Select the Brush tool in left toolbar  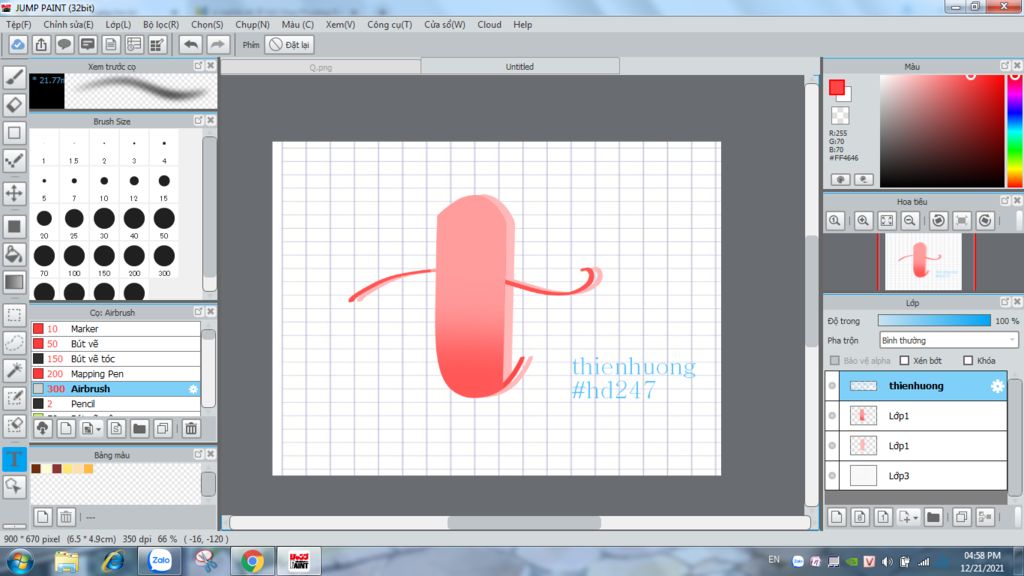[14, 77]
